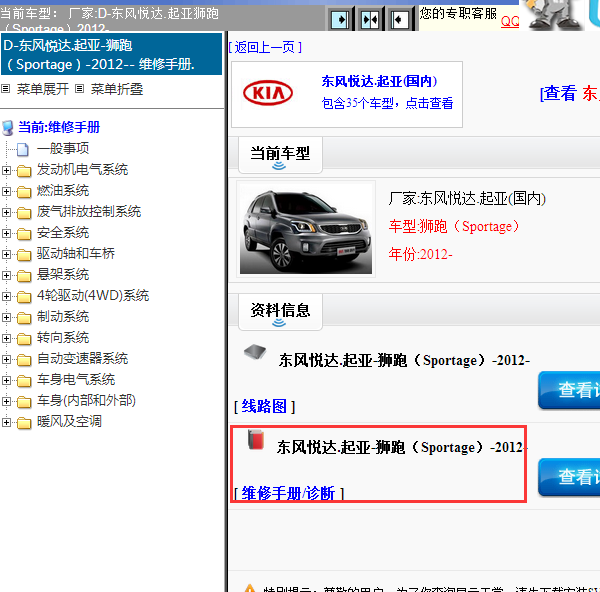Click the blue header D-东风悦达.起亚-狮跑 维修手册
600x592 pixels.
(111, 54)
